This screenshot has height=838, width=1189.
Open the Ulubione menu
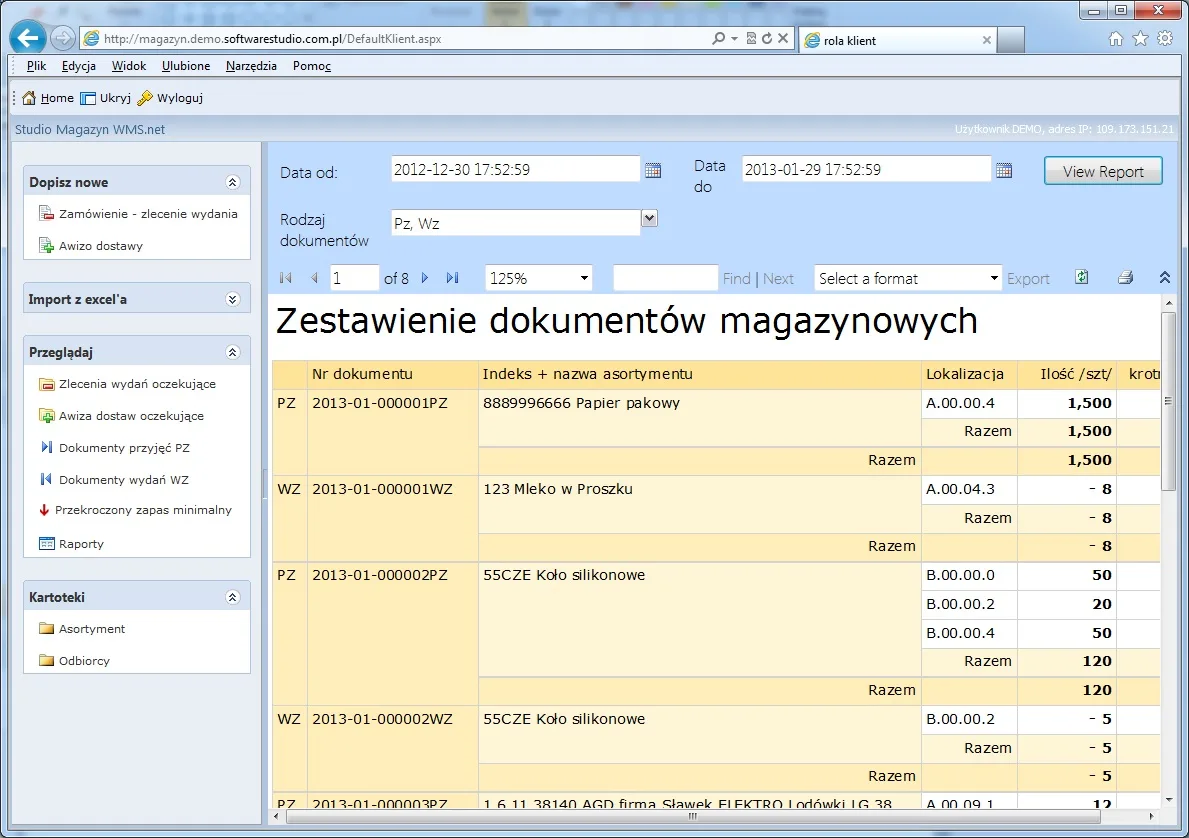point(186,66)
